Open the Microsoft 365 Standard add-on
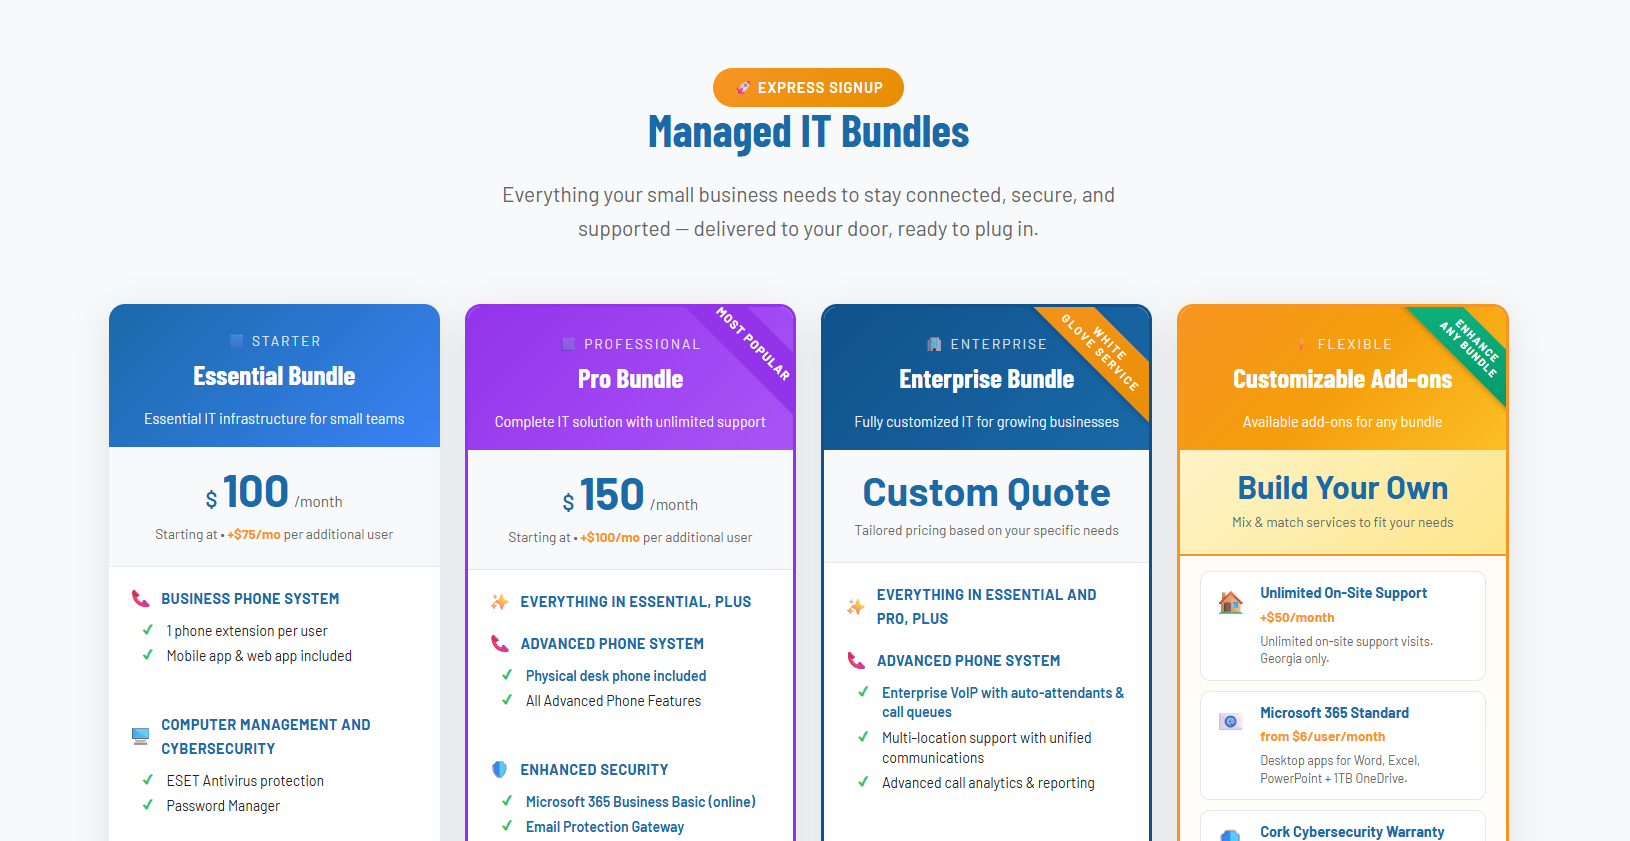 coord(1342,745)
